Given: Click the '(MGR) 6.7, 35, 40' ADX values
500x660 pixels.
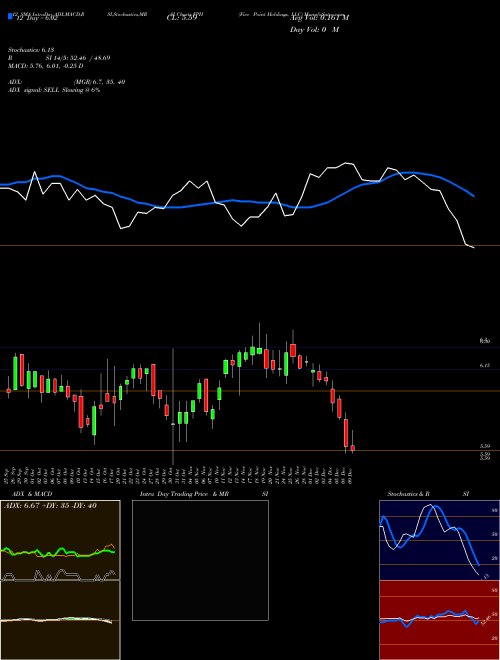Looking at the screenshot, I should [99, 82].
